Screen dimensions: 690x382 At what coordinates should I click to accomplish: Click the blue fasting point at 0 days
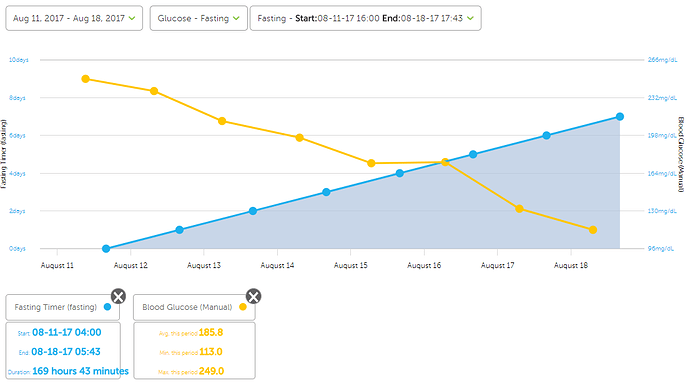pyautogui.click(x=106, y=249)
